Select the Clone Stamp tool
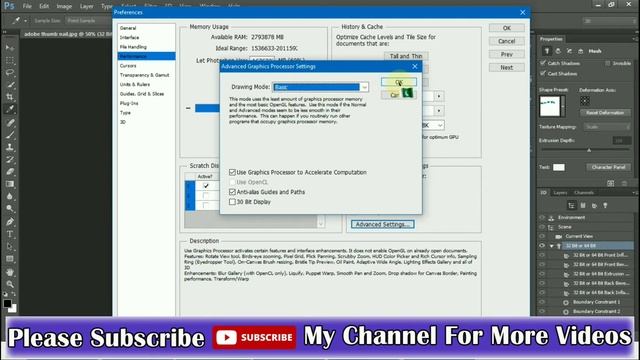 click(x=10, y=147)
